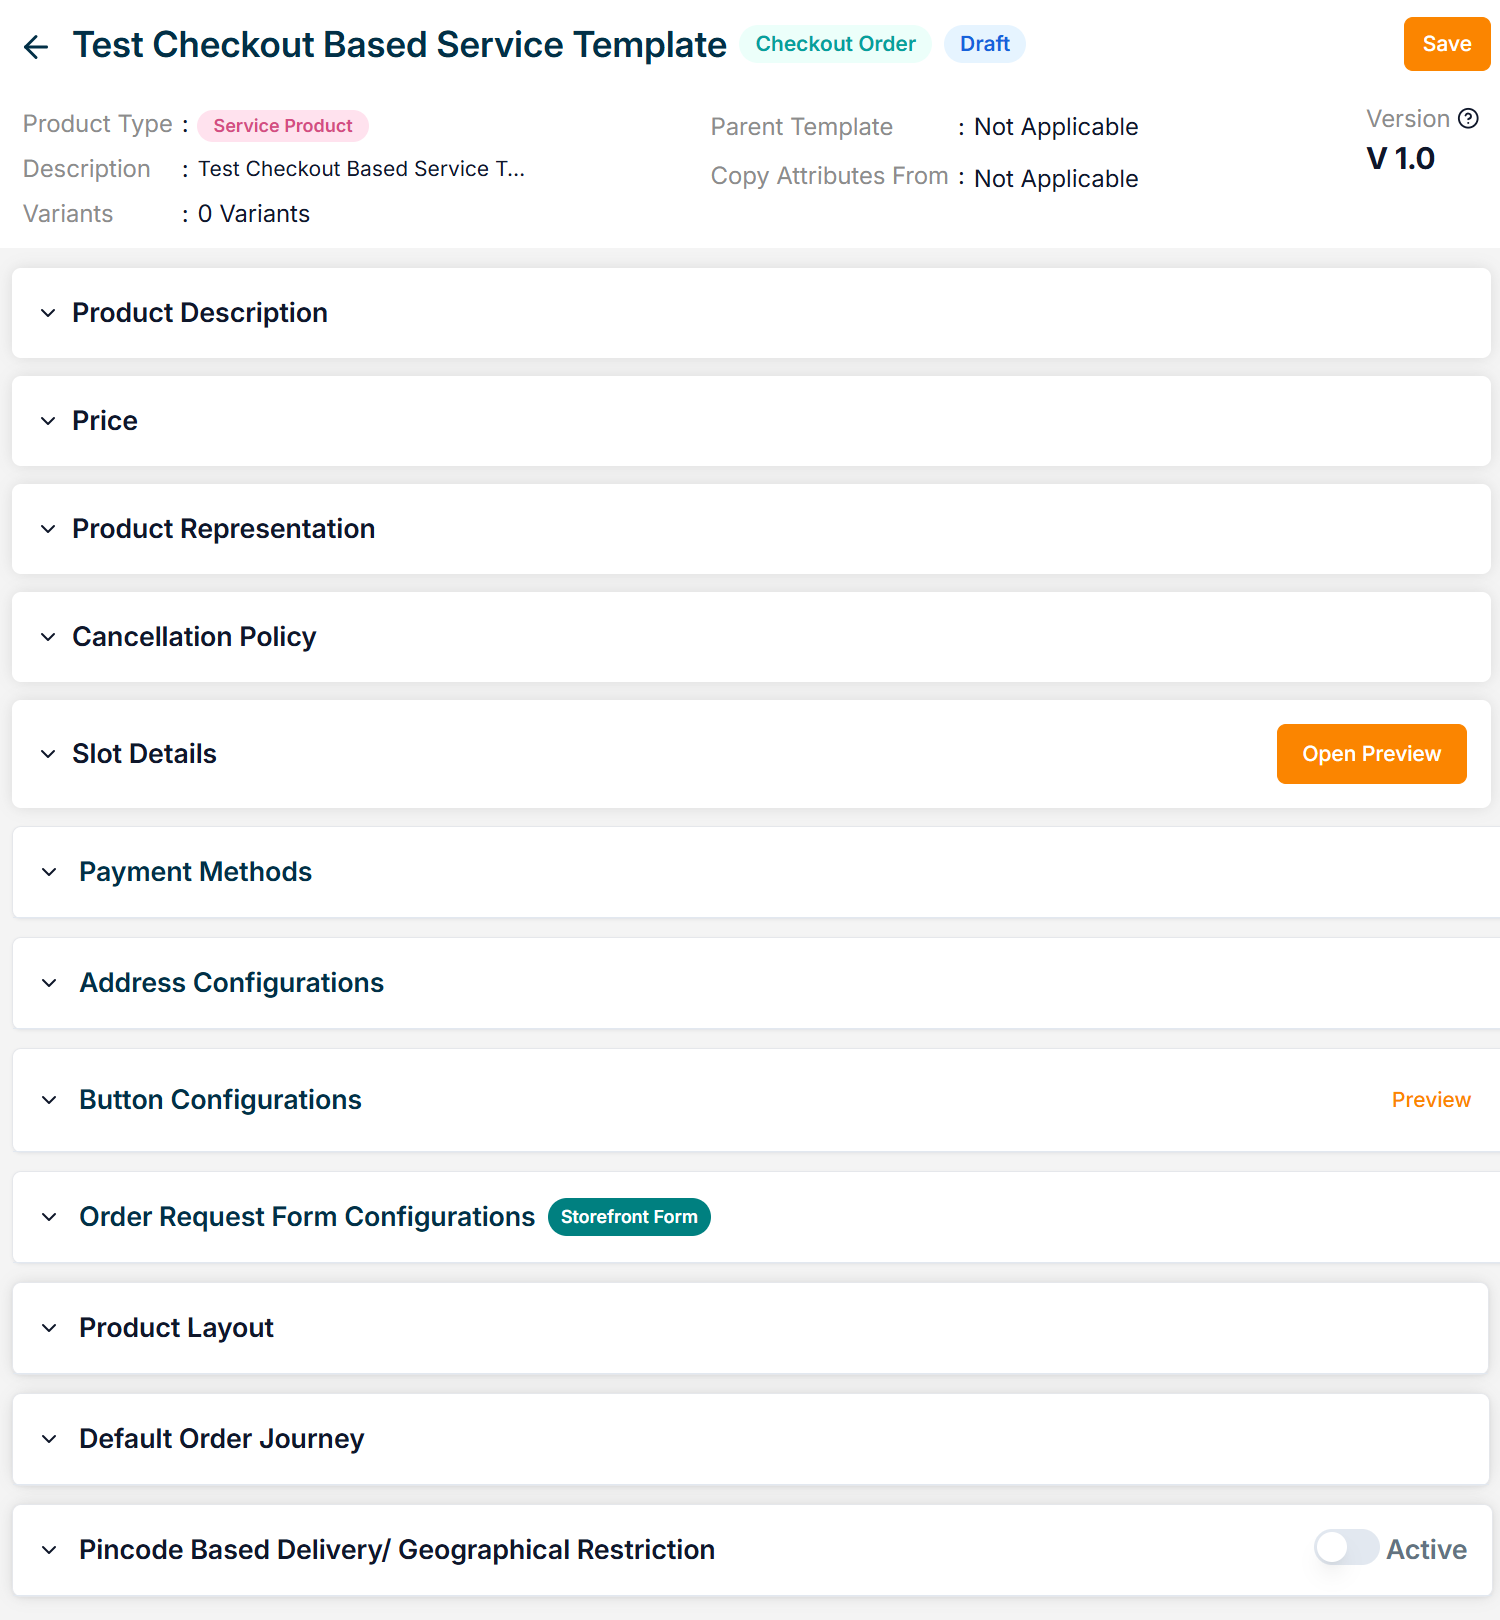Viewport: 1500px width, 1620px height.
Task: Click the Version help question mark icon
Action: tap(1468, 119)
